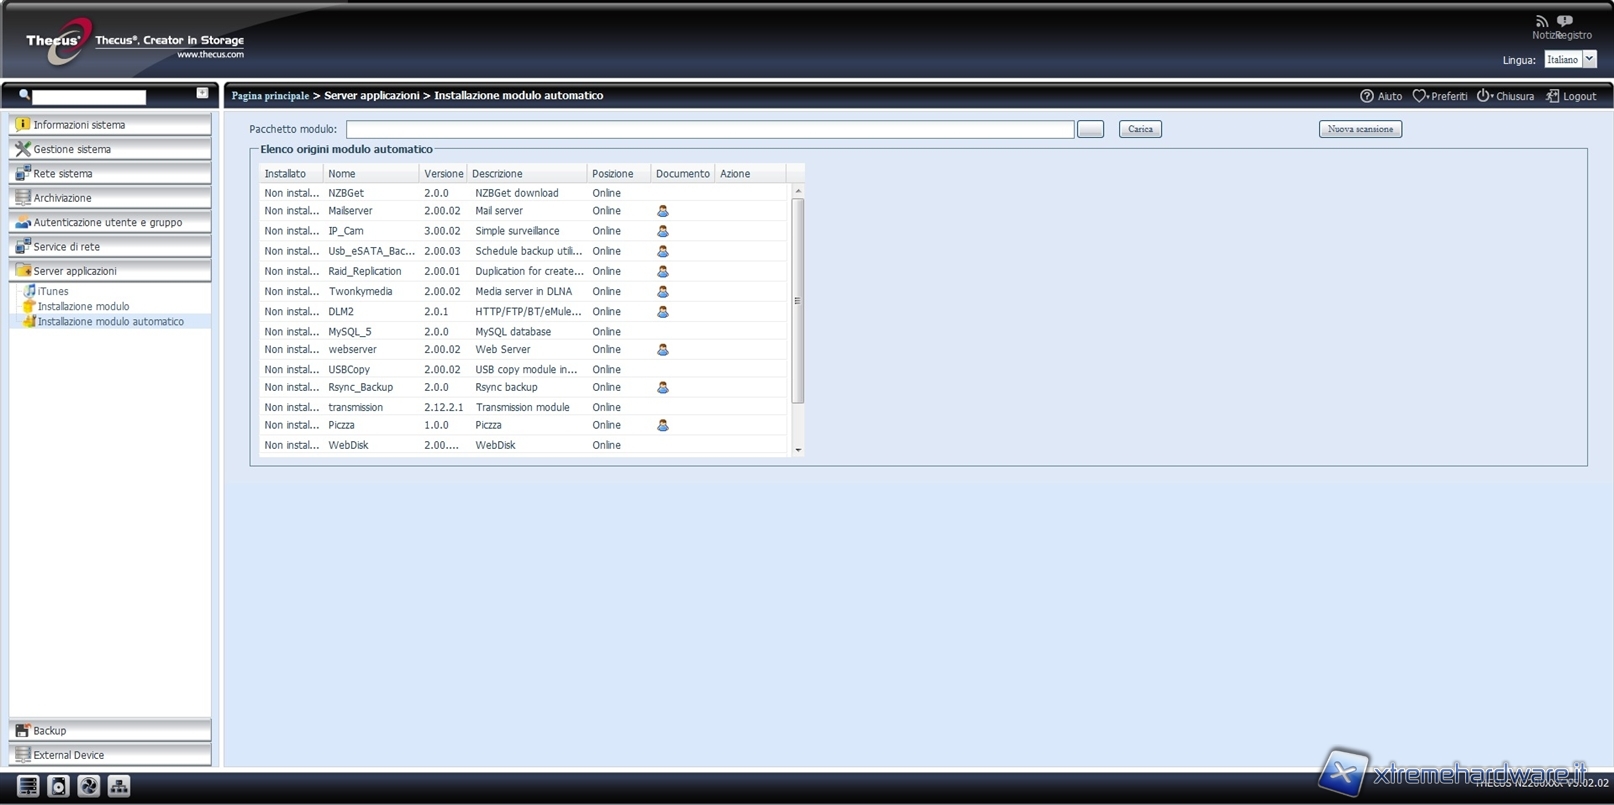Select Installazione modulo in the tree
This screenshot has height=805, width=1614.
[83, 307]
